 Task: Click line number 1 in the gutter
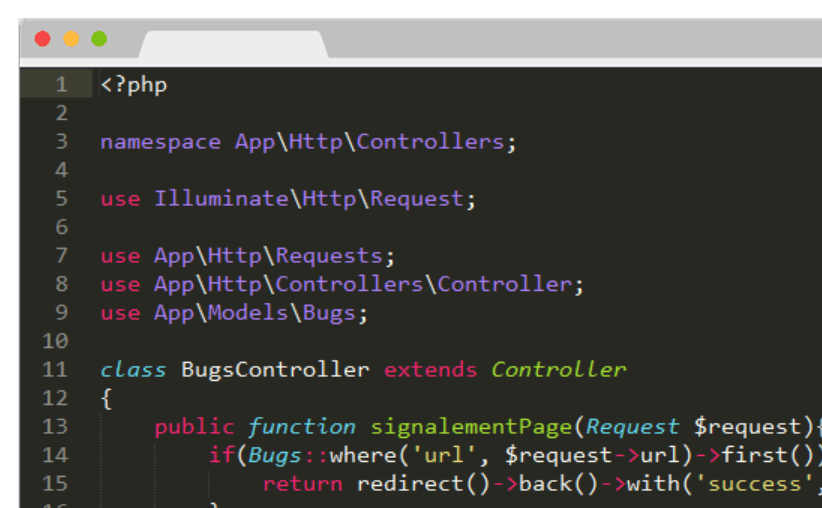click(62, 85)
